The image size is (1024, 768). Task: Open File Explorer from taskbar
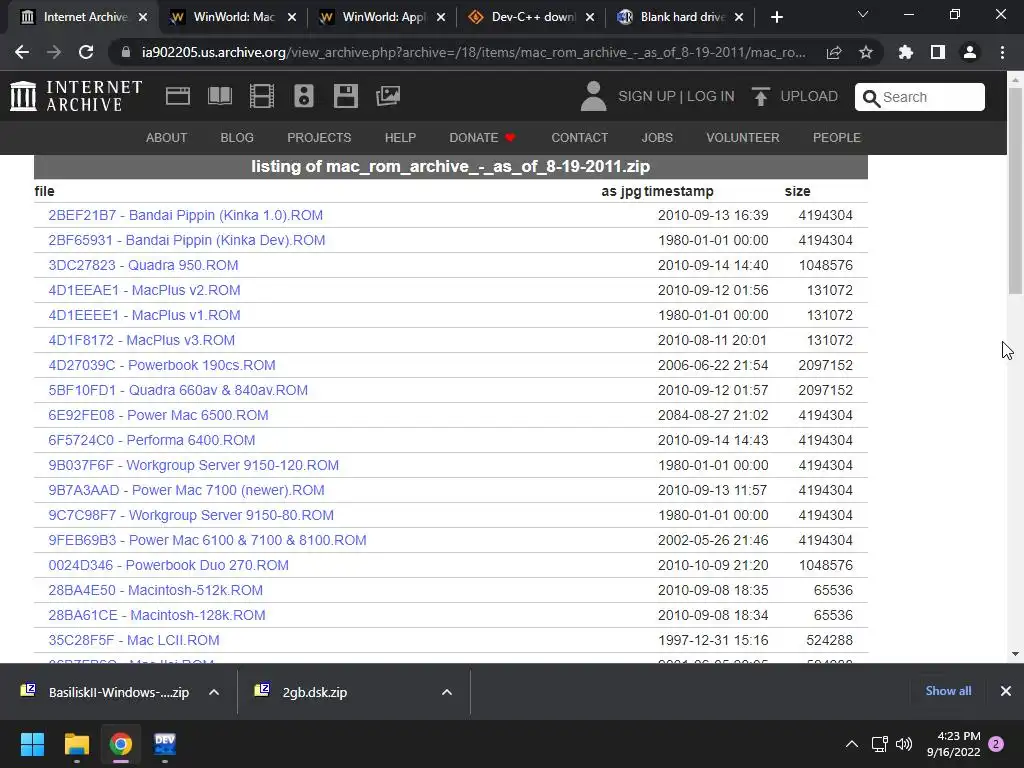point(76,744)
